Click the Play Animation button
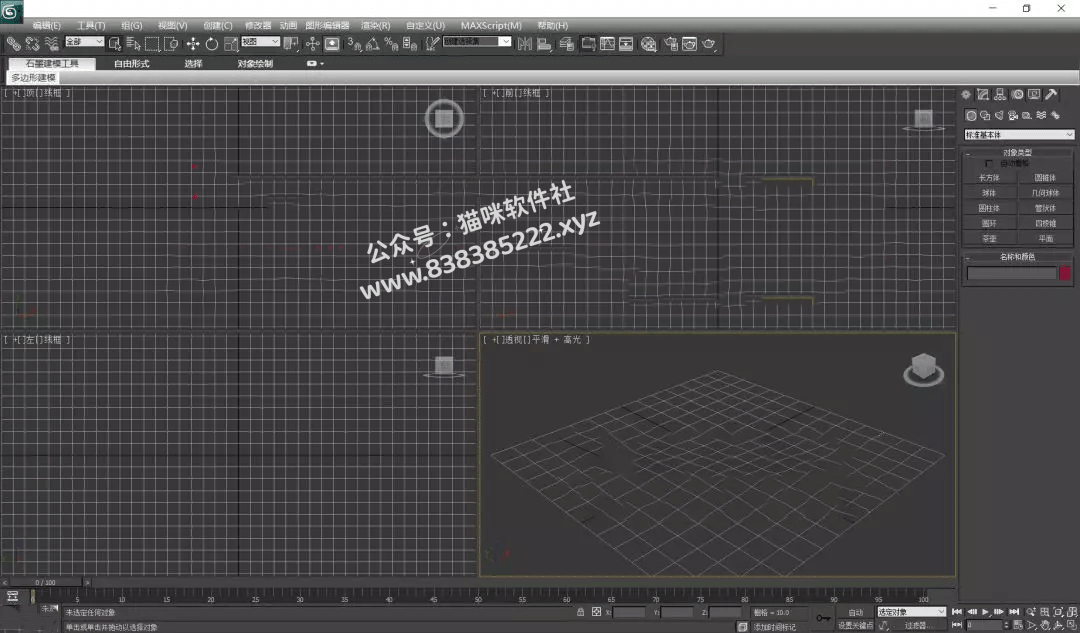 986,612
